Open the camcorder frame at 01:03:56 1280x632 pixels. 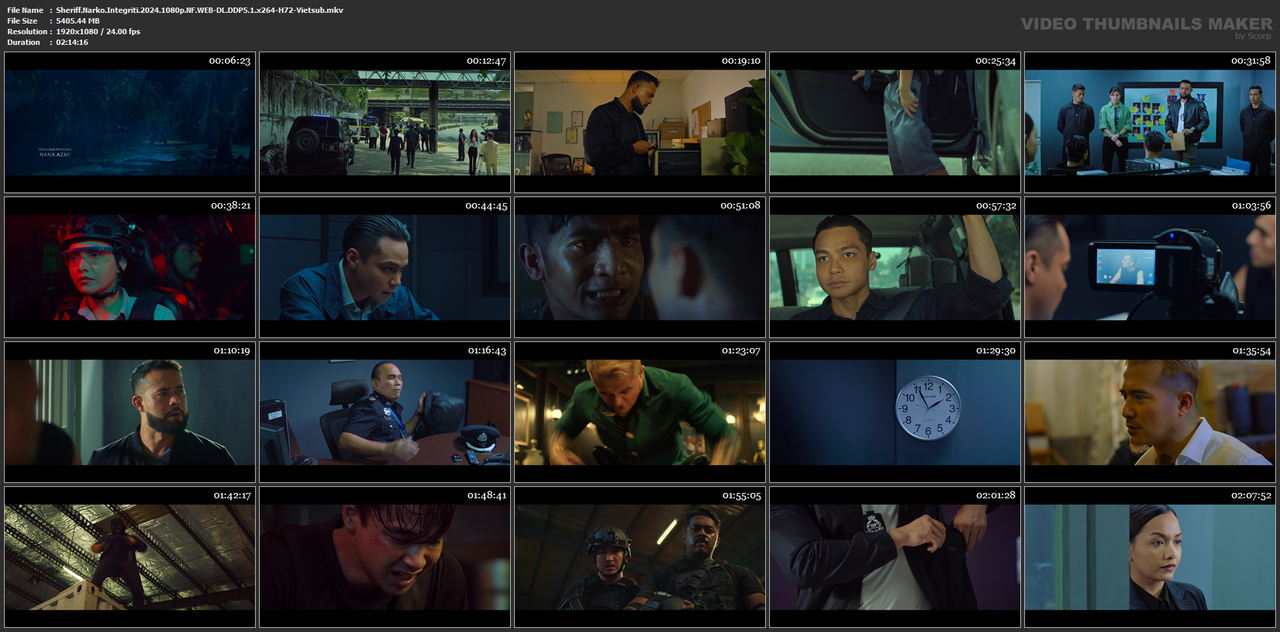pos(1150,268)
